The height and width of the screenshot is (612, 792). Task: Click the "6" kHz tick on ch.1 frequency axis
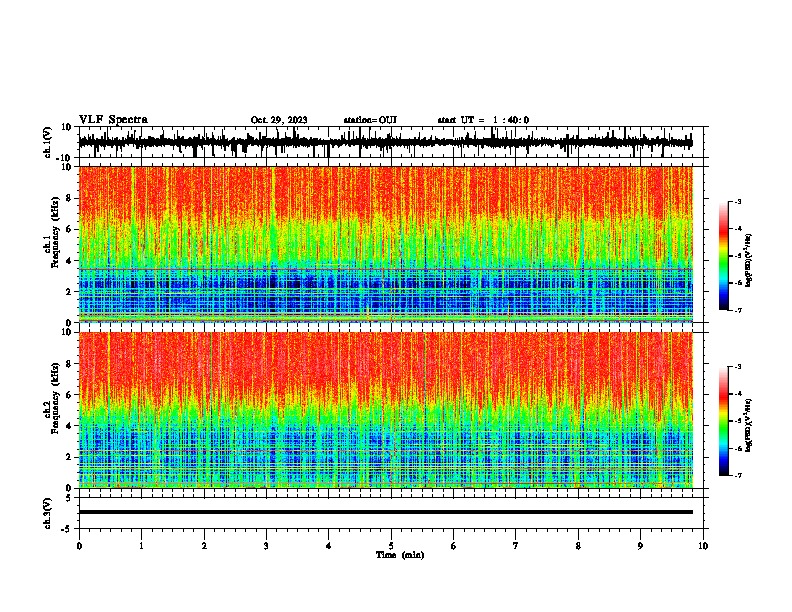pos(69,230)
